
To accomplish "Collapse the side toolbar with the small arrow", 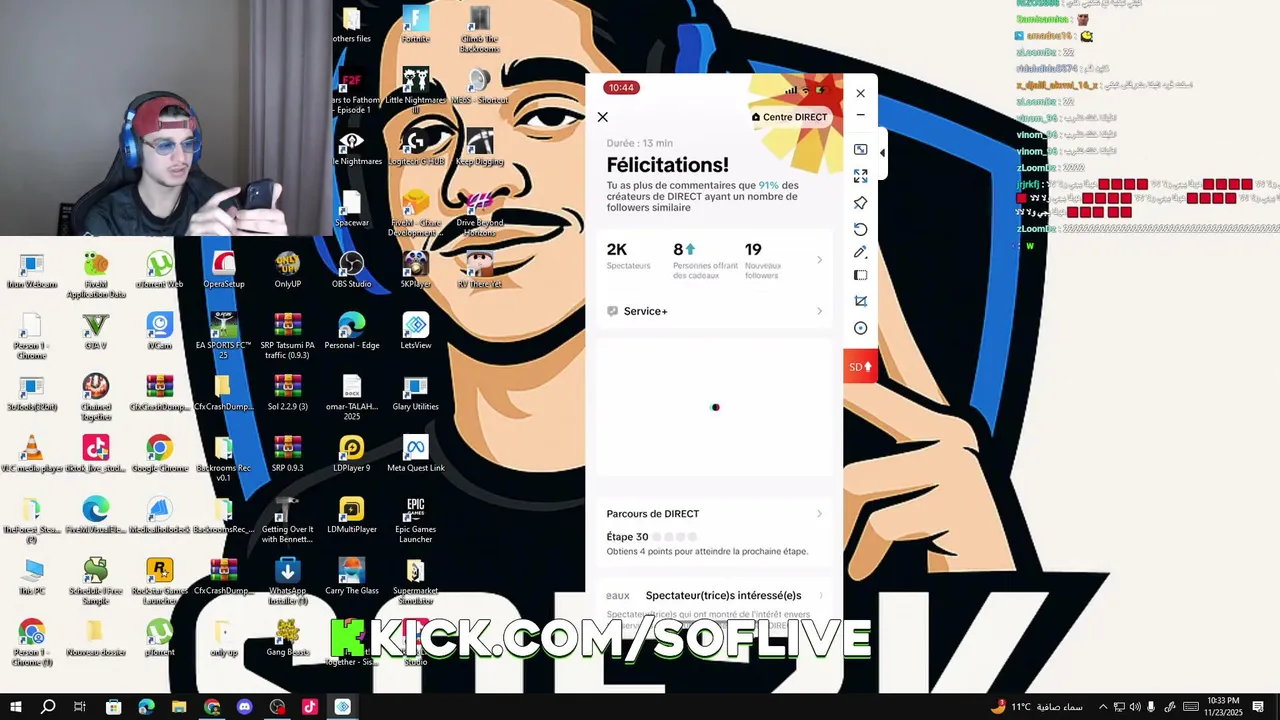I will (882, 153).
